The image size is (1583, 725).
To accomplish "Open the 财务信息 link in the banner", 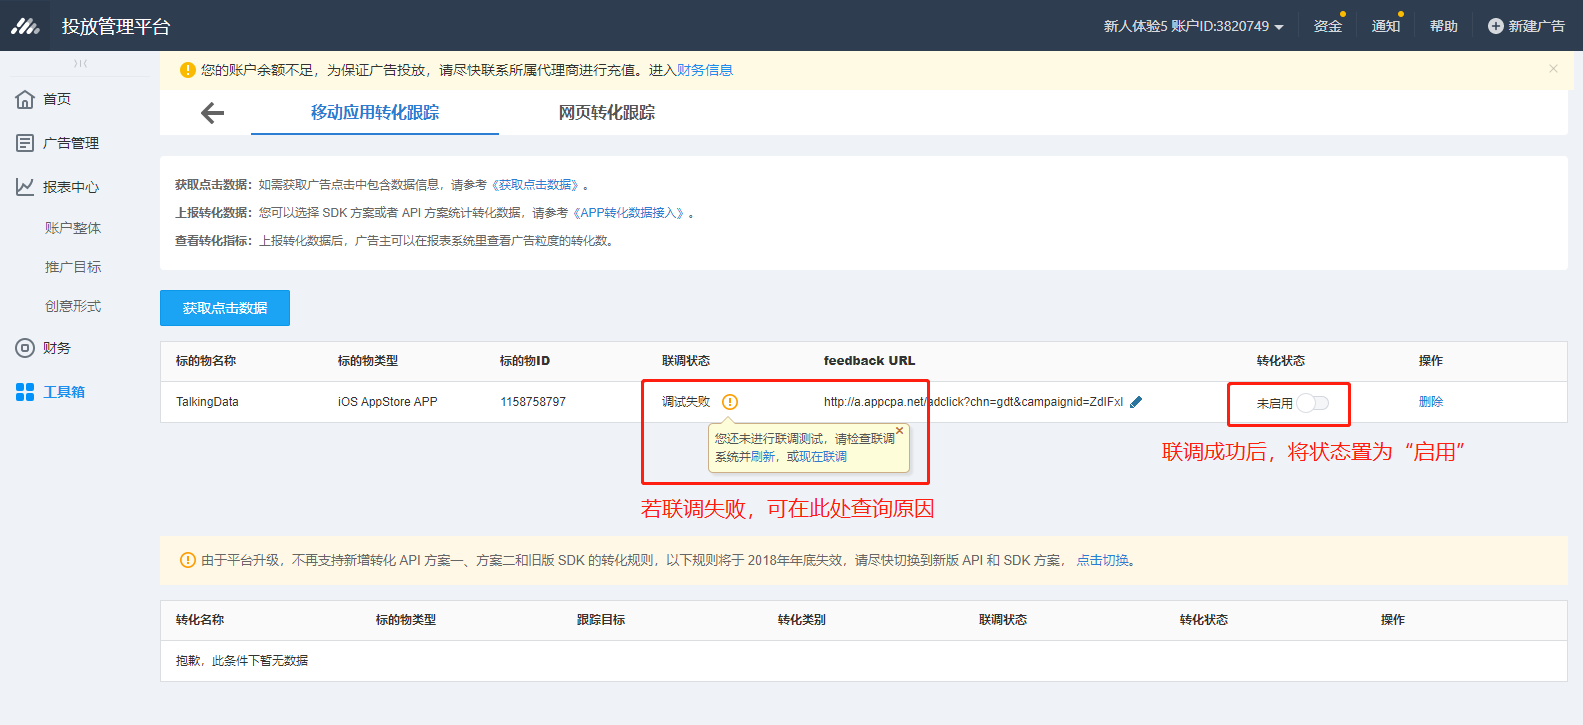I will click(x=705, y=70).
